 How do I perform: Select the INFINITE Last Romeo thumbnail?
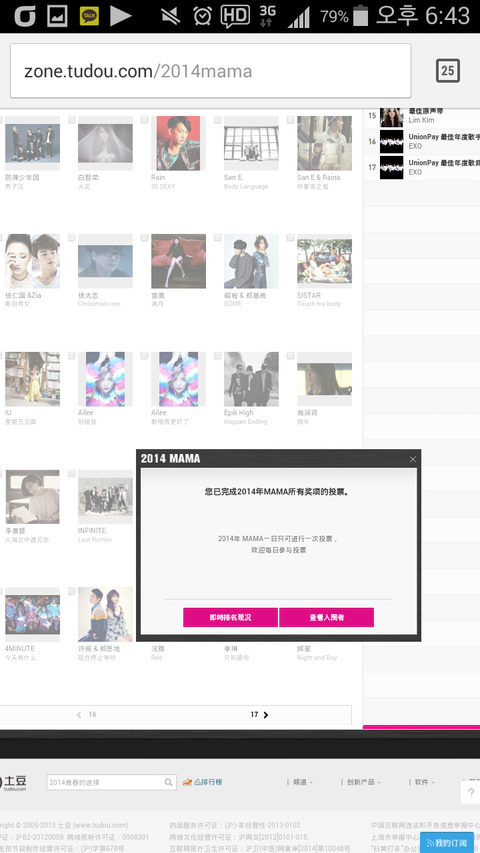point(105,497)
